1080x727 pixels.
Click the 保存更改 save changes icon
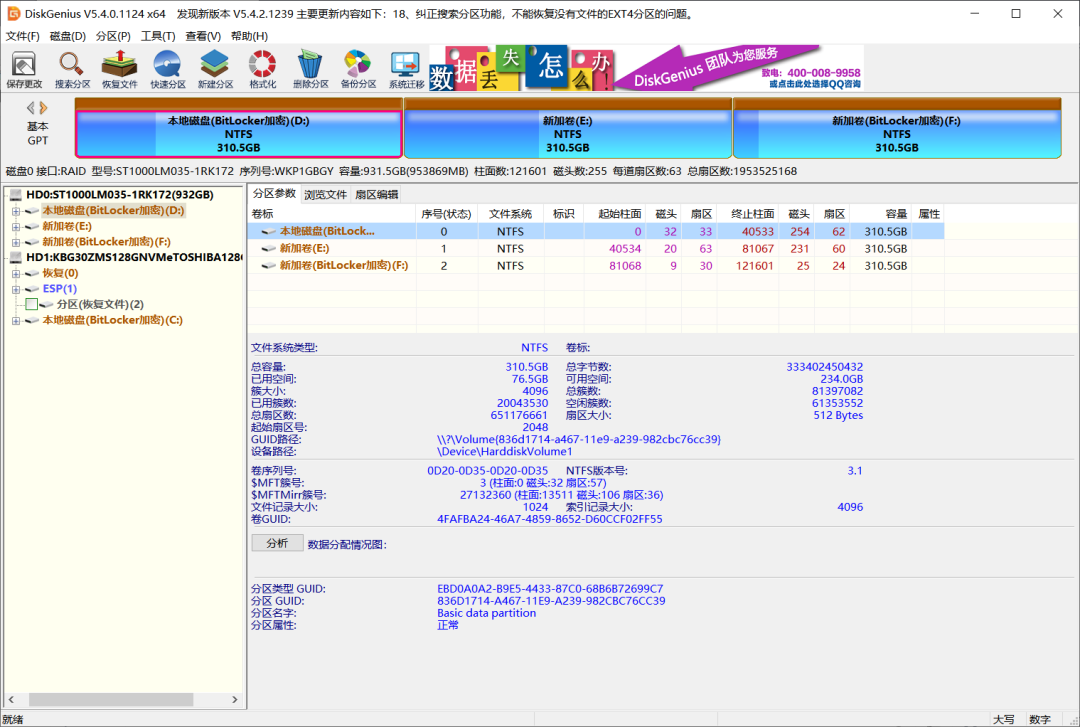24,70
